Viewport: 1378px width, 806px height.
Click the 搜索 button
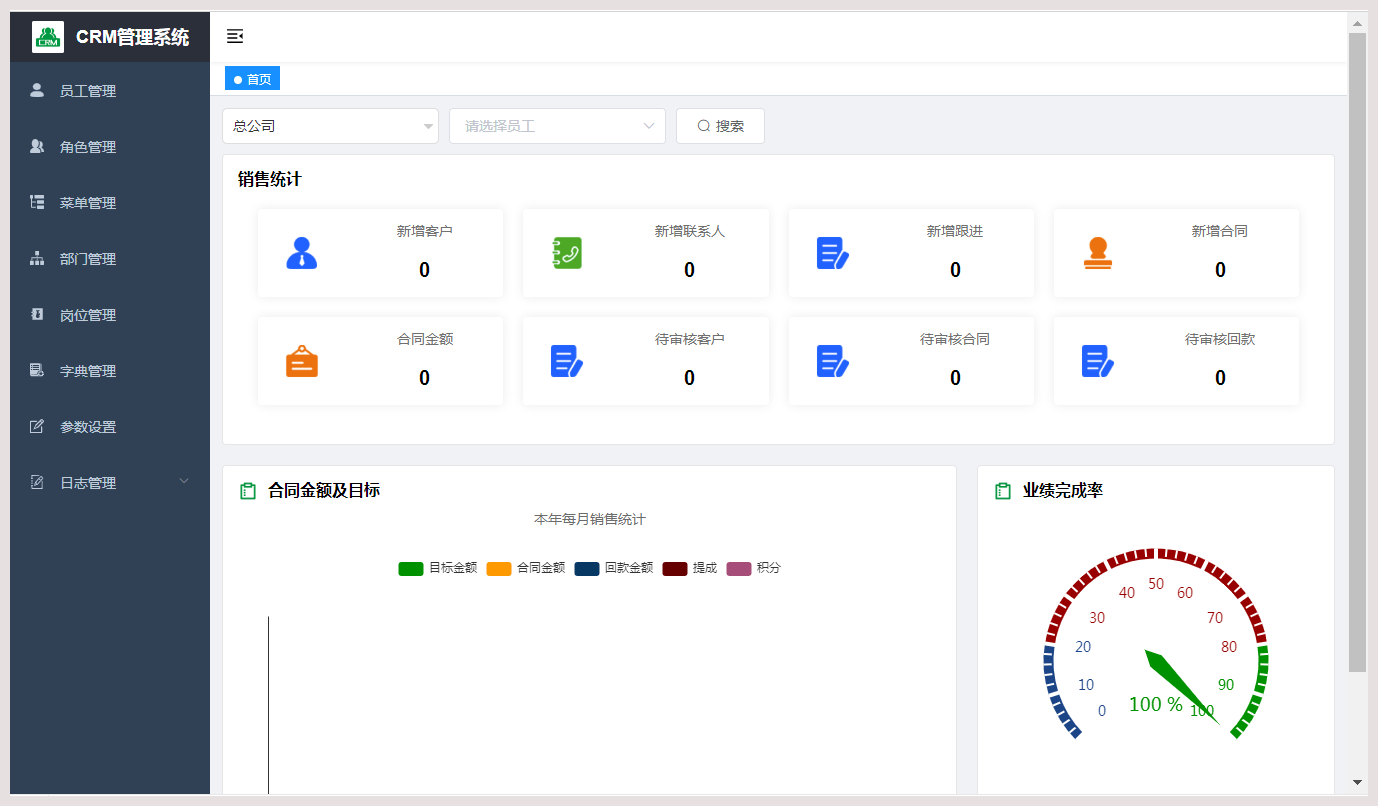tap(720, 126)
